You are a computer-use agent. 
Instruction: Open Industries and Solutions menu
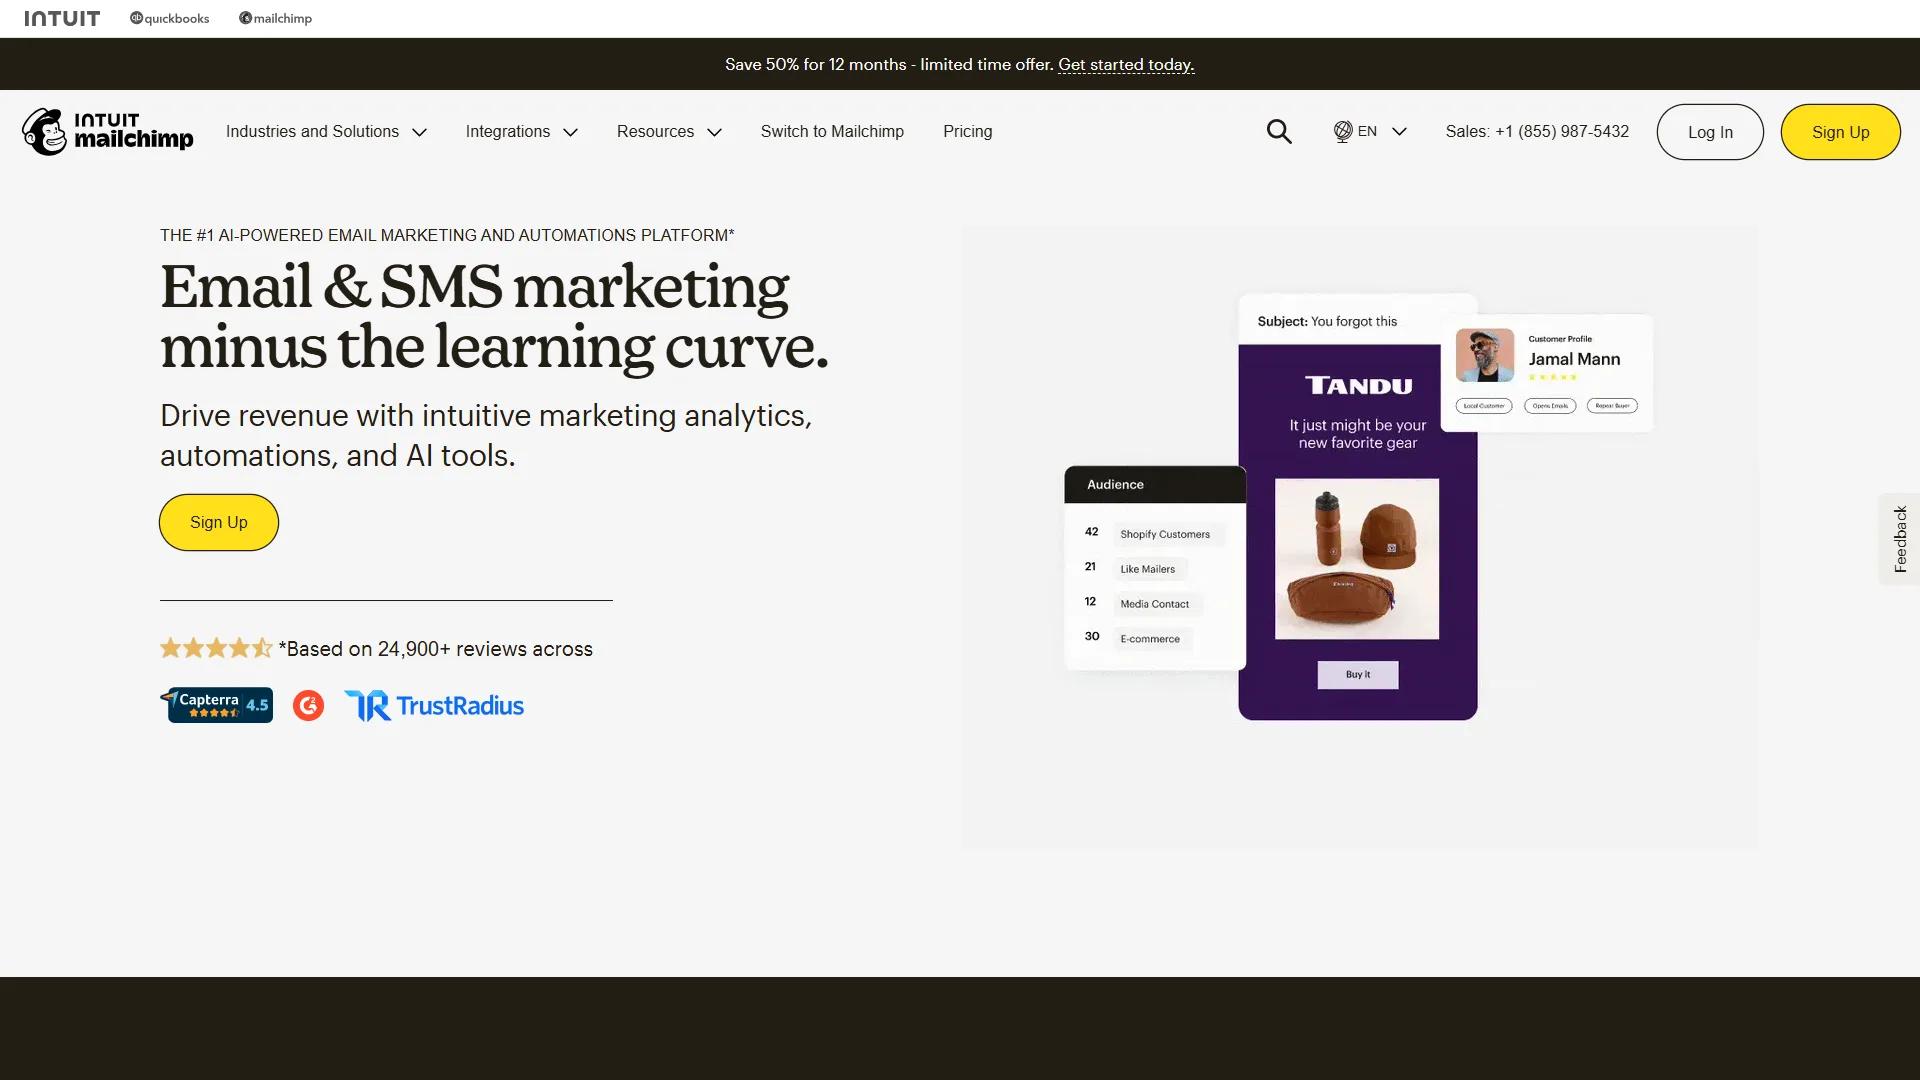(312, 131)
